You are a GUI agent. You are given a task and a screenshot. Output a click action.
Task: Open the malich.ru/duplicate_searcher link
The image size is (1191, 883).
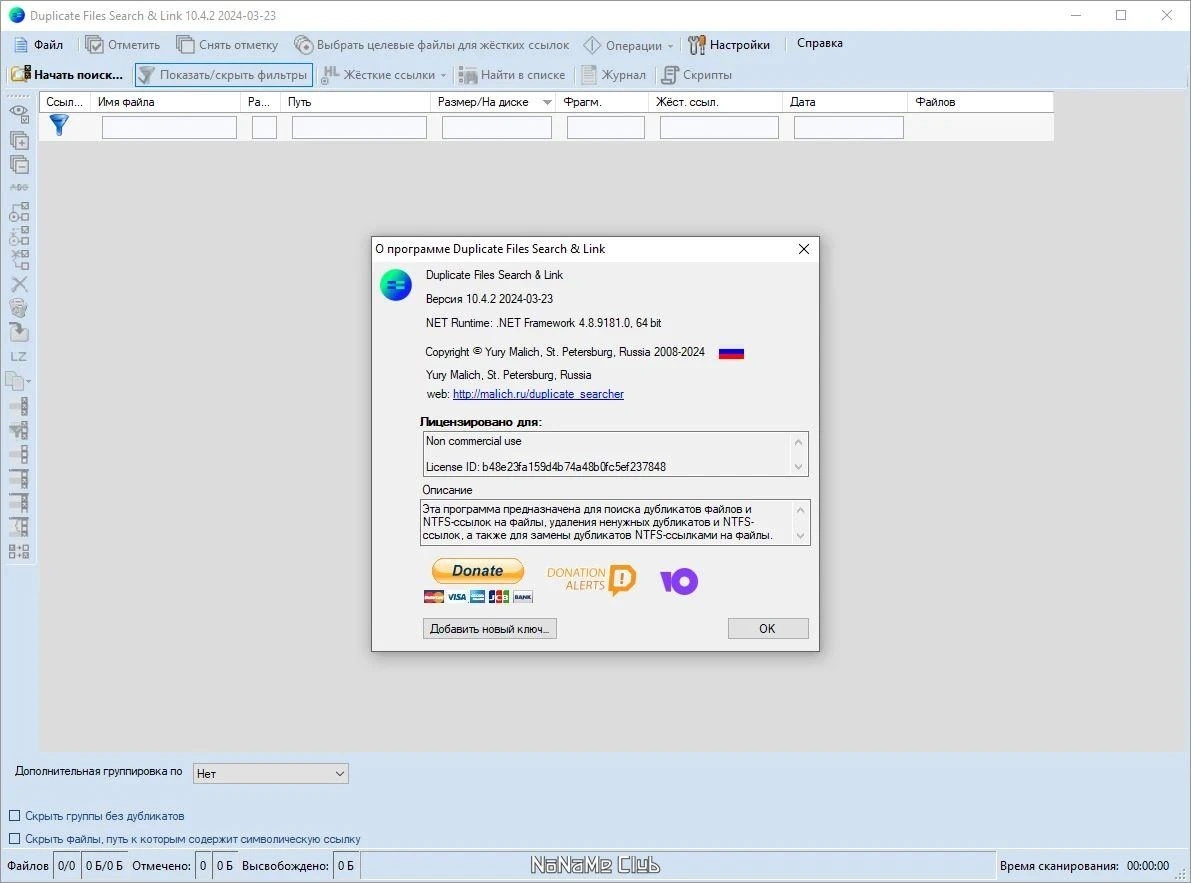539,394
